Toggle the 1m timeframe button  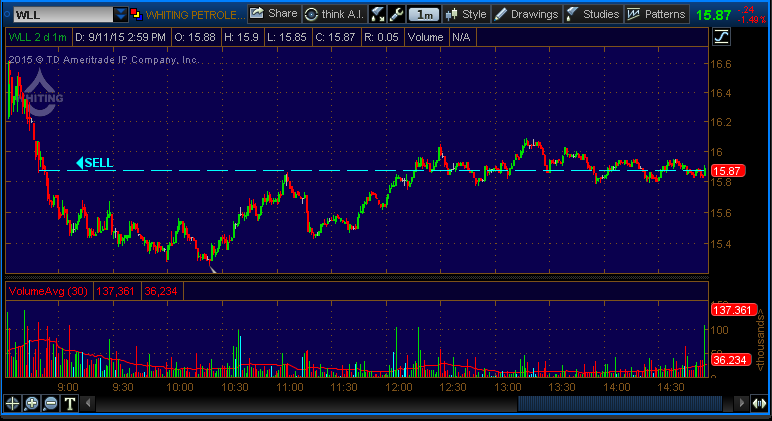click(425, 14)
